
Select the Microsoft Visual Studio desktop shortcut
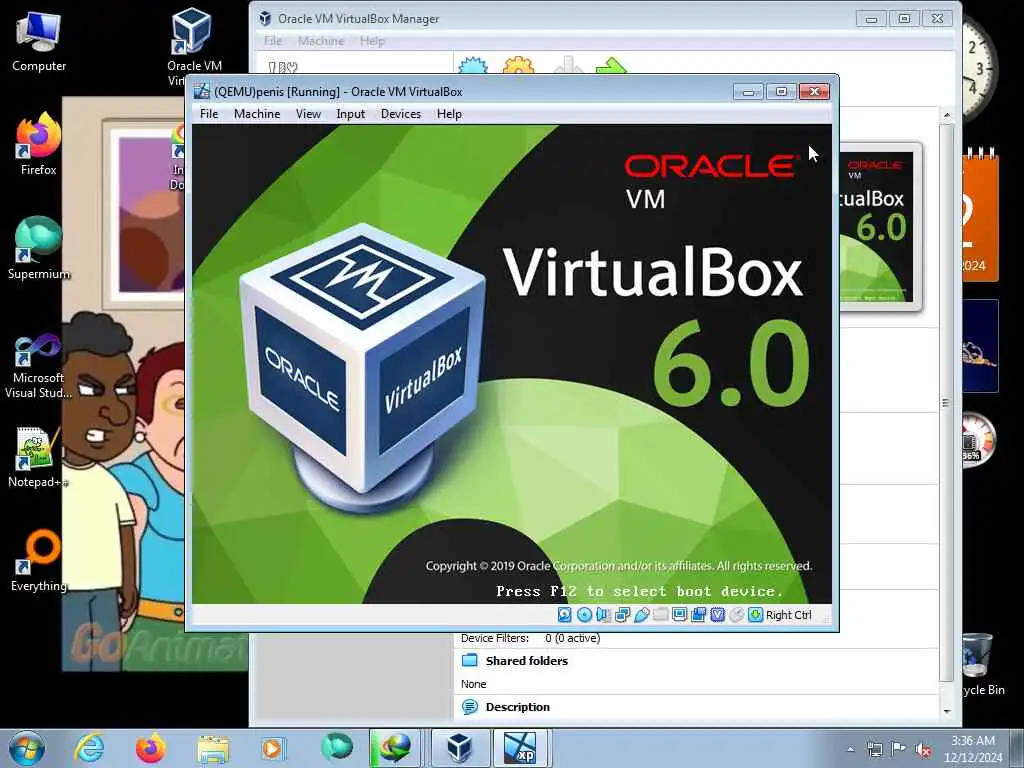coord(38,366)
